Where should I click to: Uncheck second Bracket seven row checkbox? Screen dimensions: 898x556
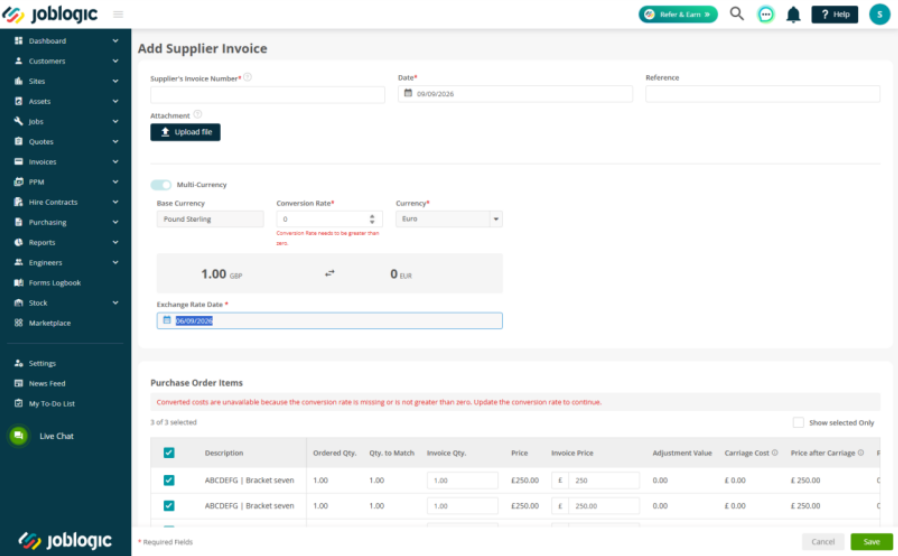tap(169, 505)
